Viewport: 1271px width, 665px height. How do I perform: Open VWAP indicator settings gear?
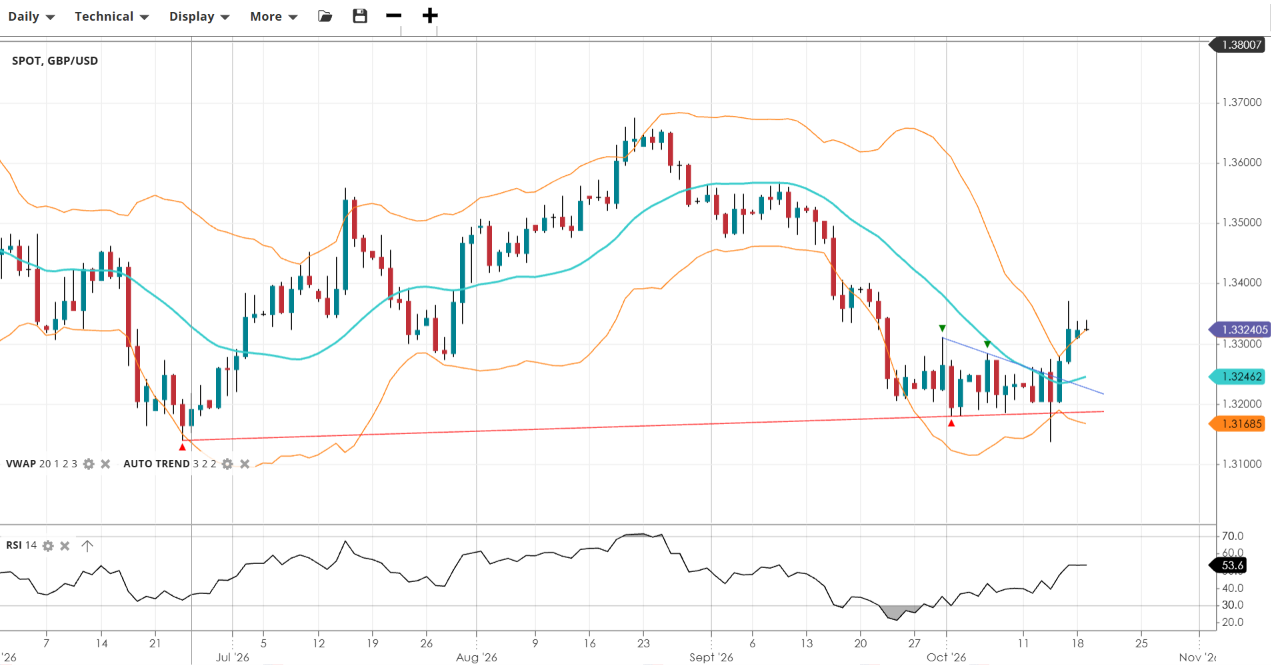pos(88,464)
